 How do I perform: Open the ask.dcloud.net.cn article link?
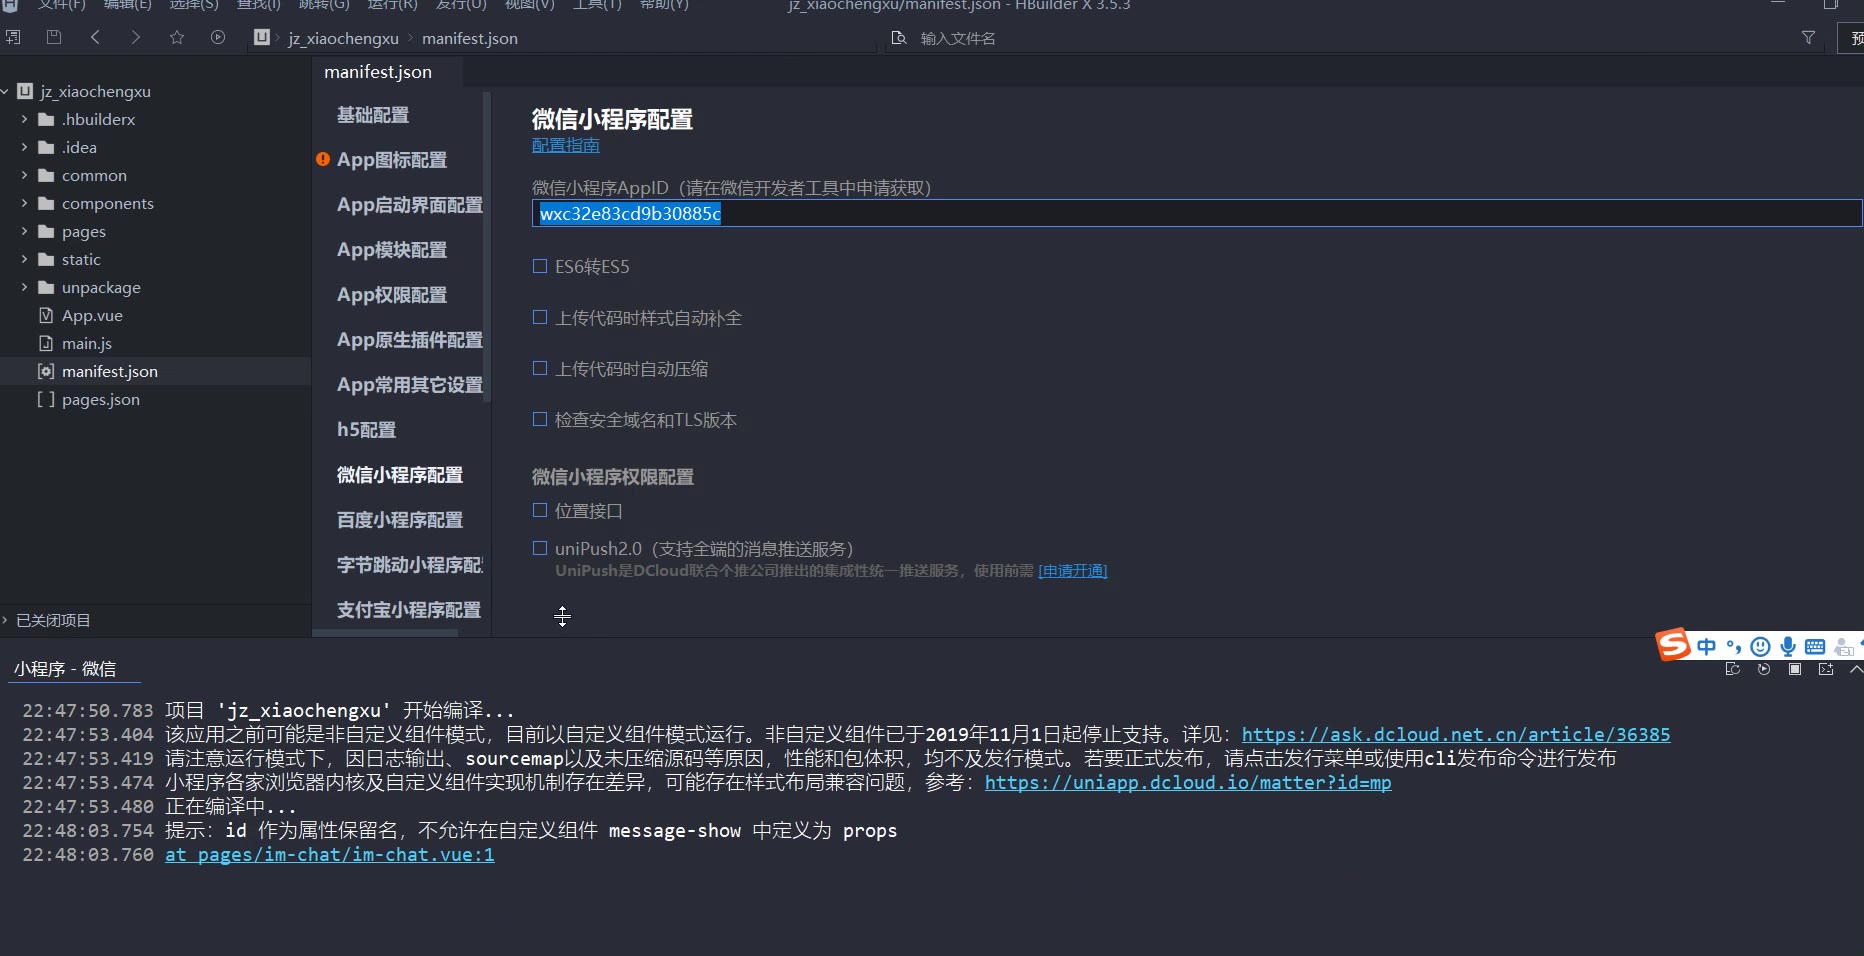coord(1456,734)
